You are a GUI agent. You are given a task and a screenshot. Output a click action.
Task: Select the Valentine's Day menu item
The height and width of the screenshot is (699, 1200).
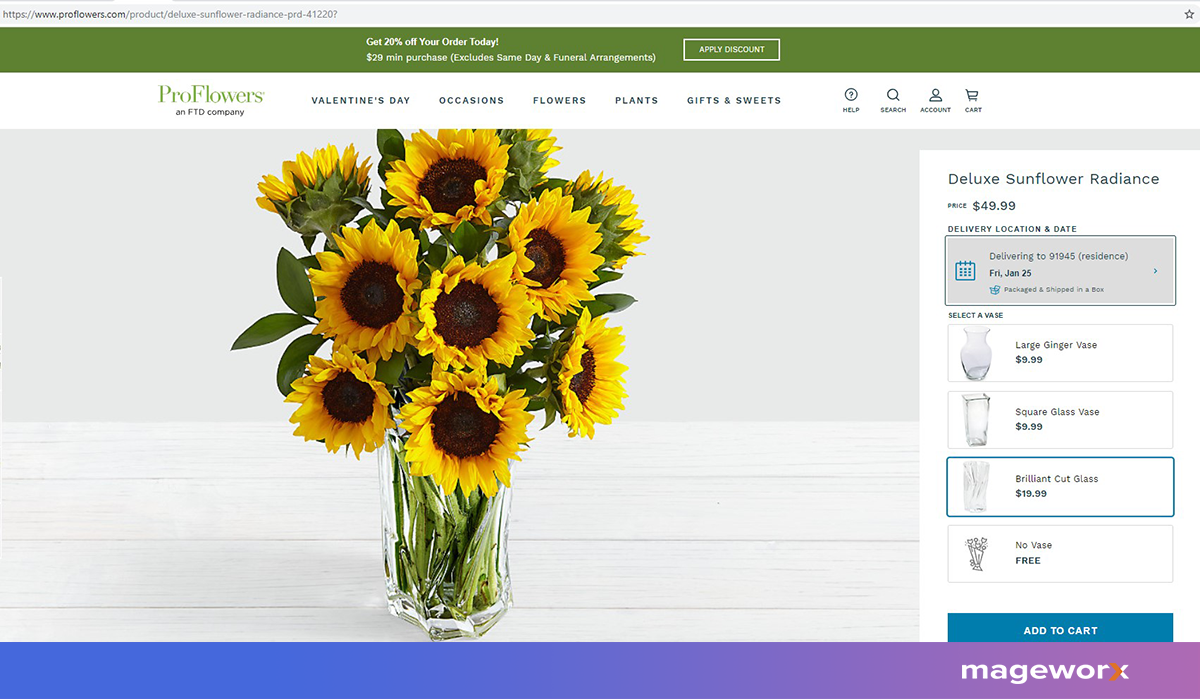[x=361, y=100]
